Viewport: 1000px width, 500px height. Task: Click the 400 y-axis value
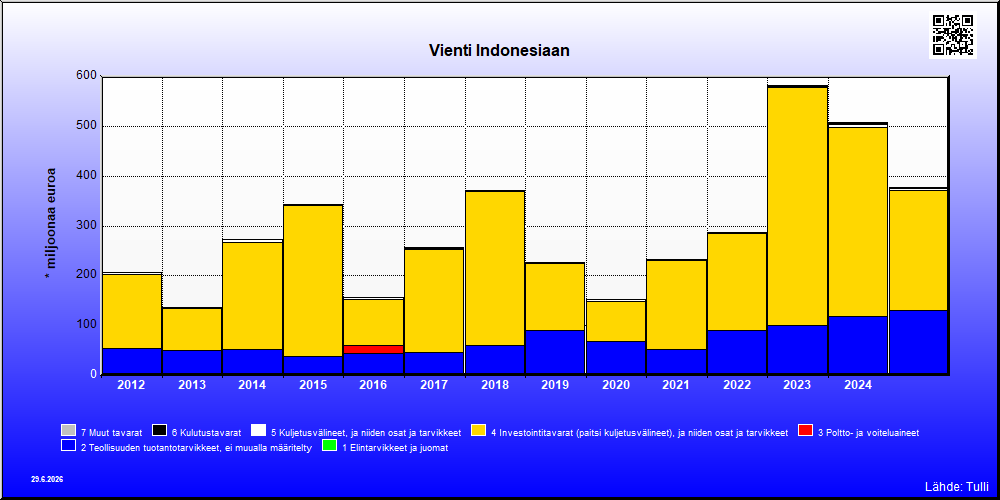click(87, 176)
